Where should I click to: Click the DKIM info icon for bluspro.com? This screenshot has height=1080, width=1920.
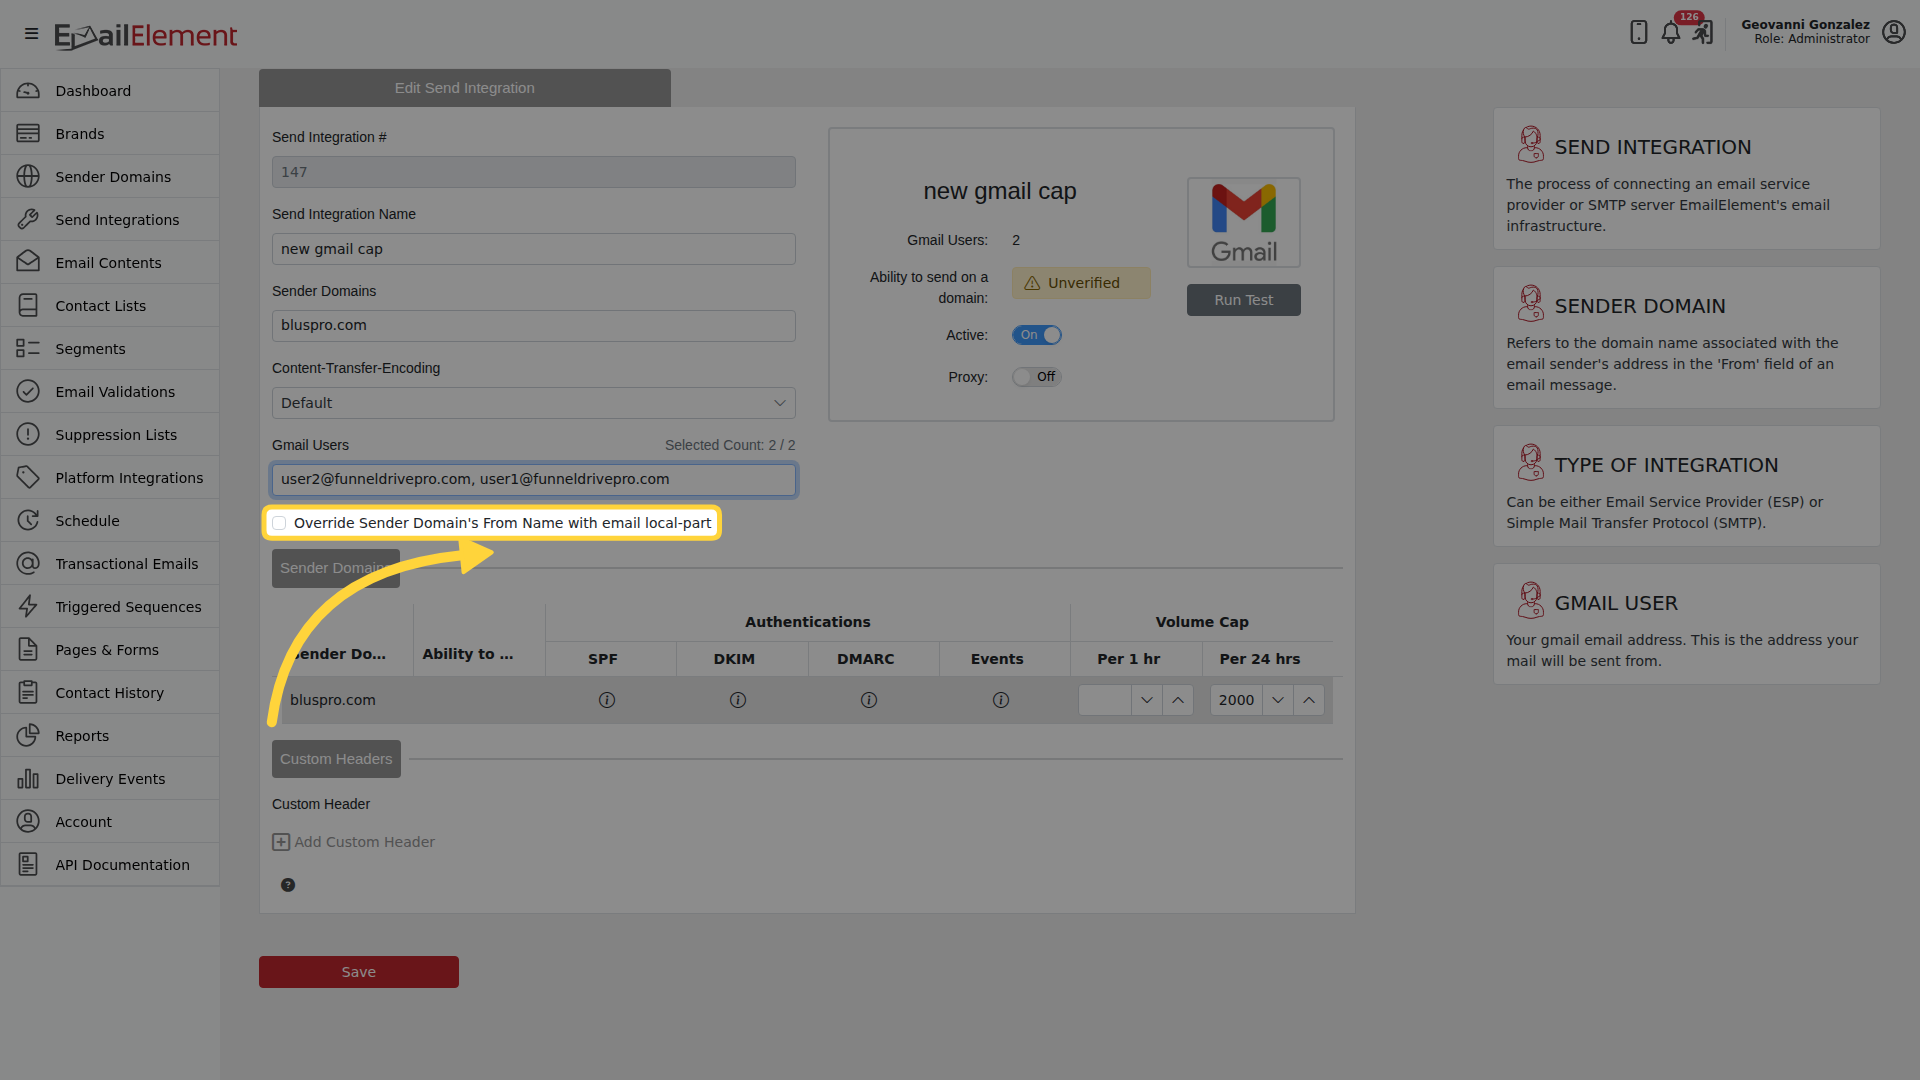pyautogui.click(x=738, y=700)
